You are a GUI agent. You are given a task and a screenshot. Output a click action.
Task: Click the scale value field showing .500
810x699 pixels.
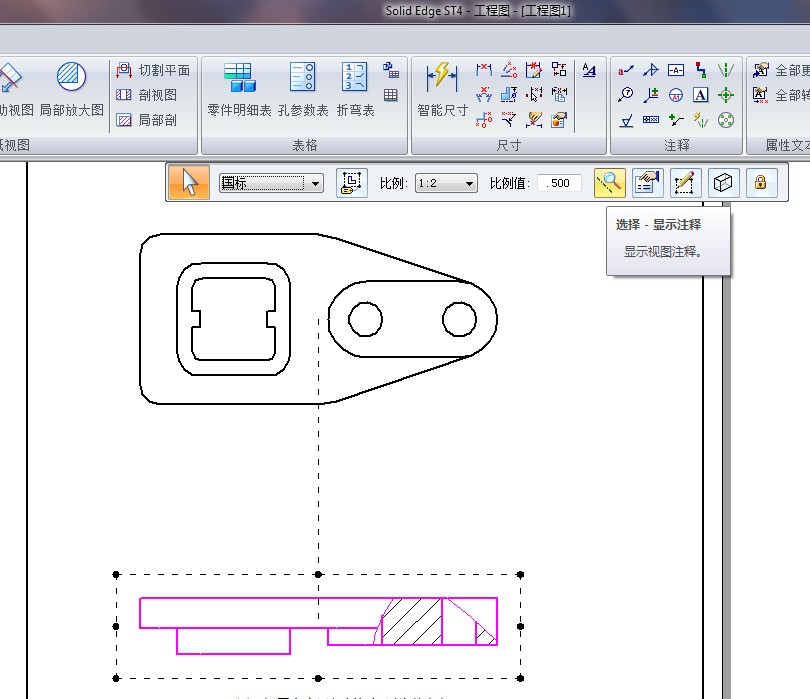coord(559,183)
